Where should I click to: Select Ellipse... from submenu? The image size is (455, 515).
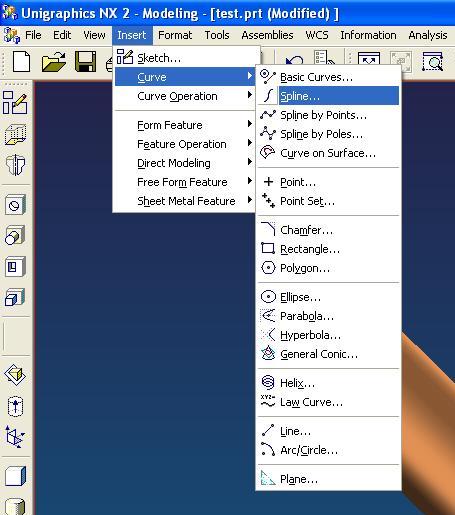329,297
